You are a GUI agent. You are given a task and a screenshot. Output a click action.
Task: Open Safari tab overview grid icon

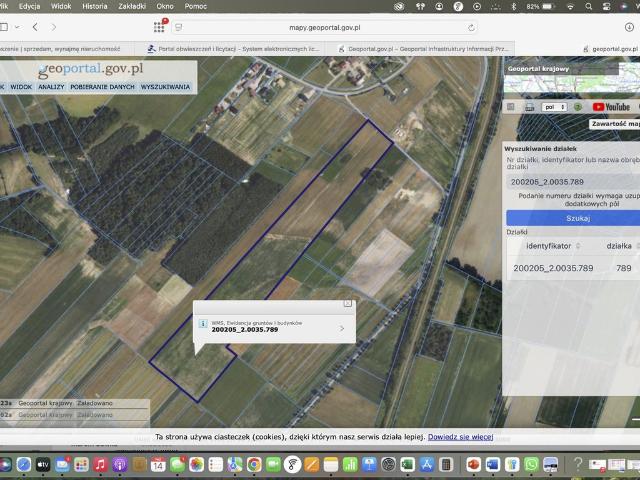click(x=159, y=27)
